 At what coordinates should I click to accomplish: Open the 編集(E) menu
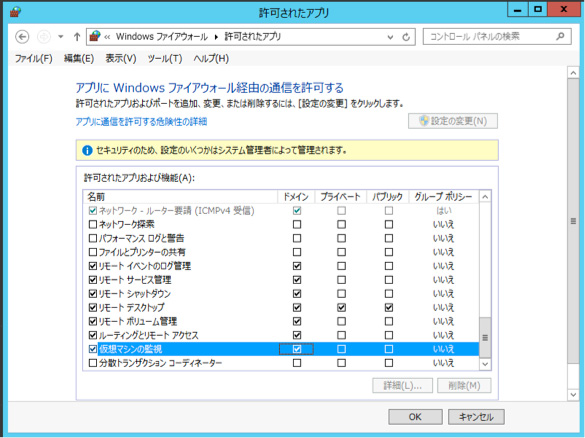[x=79, y=59]
